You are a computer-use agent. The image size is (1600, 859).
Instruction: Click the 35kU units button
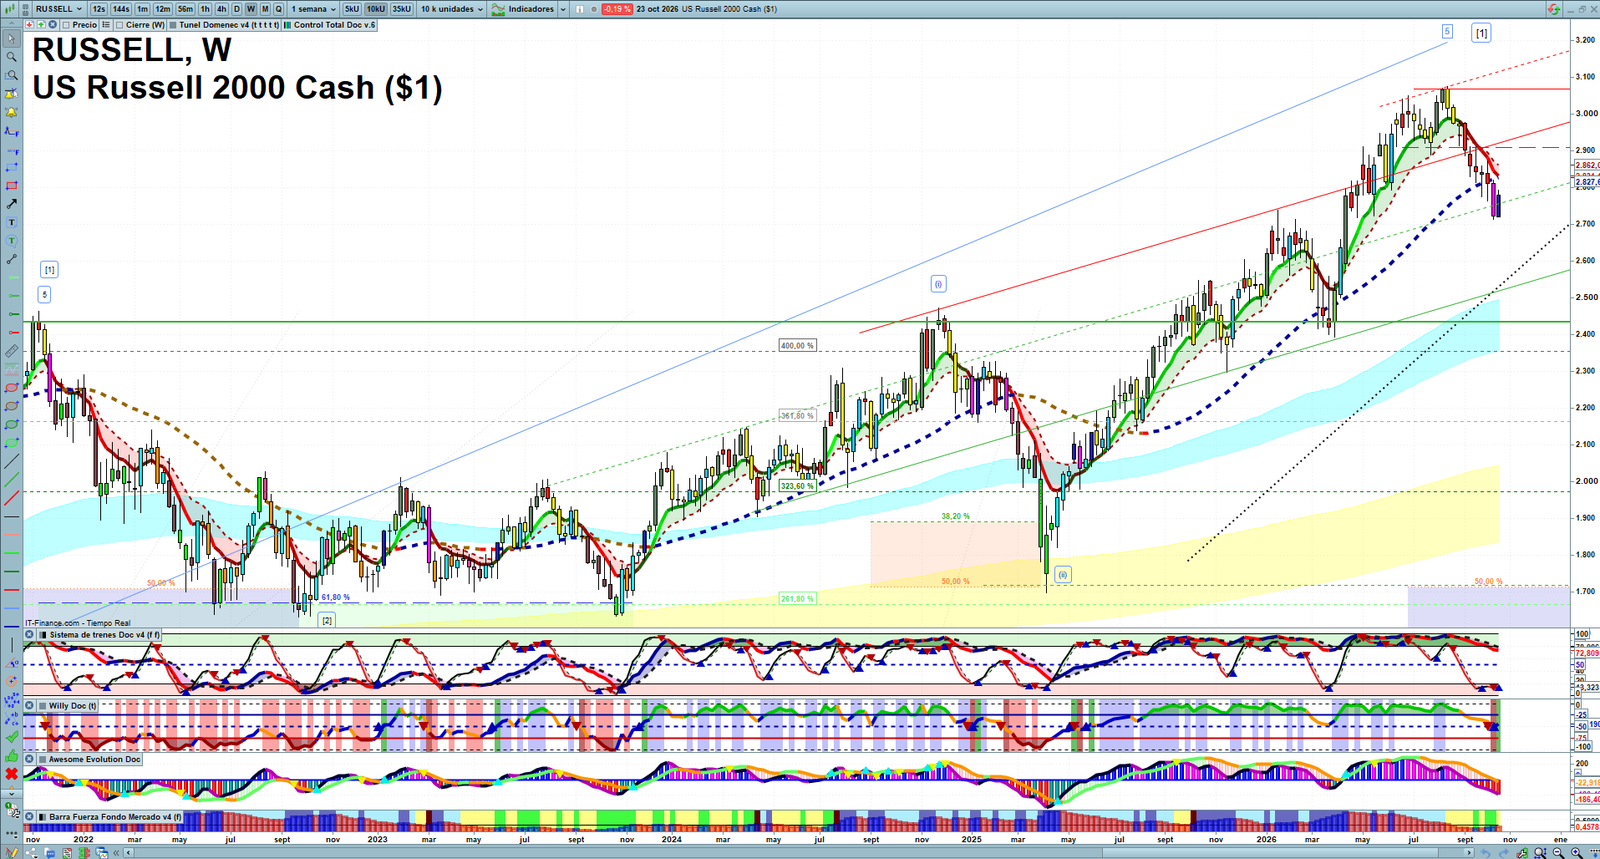pyautogui.click(x=401, y=9)
